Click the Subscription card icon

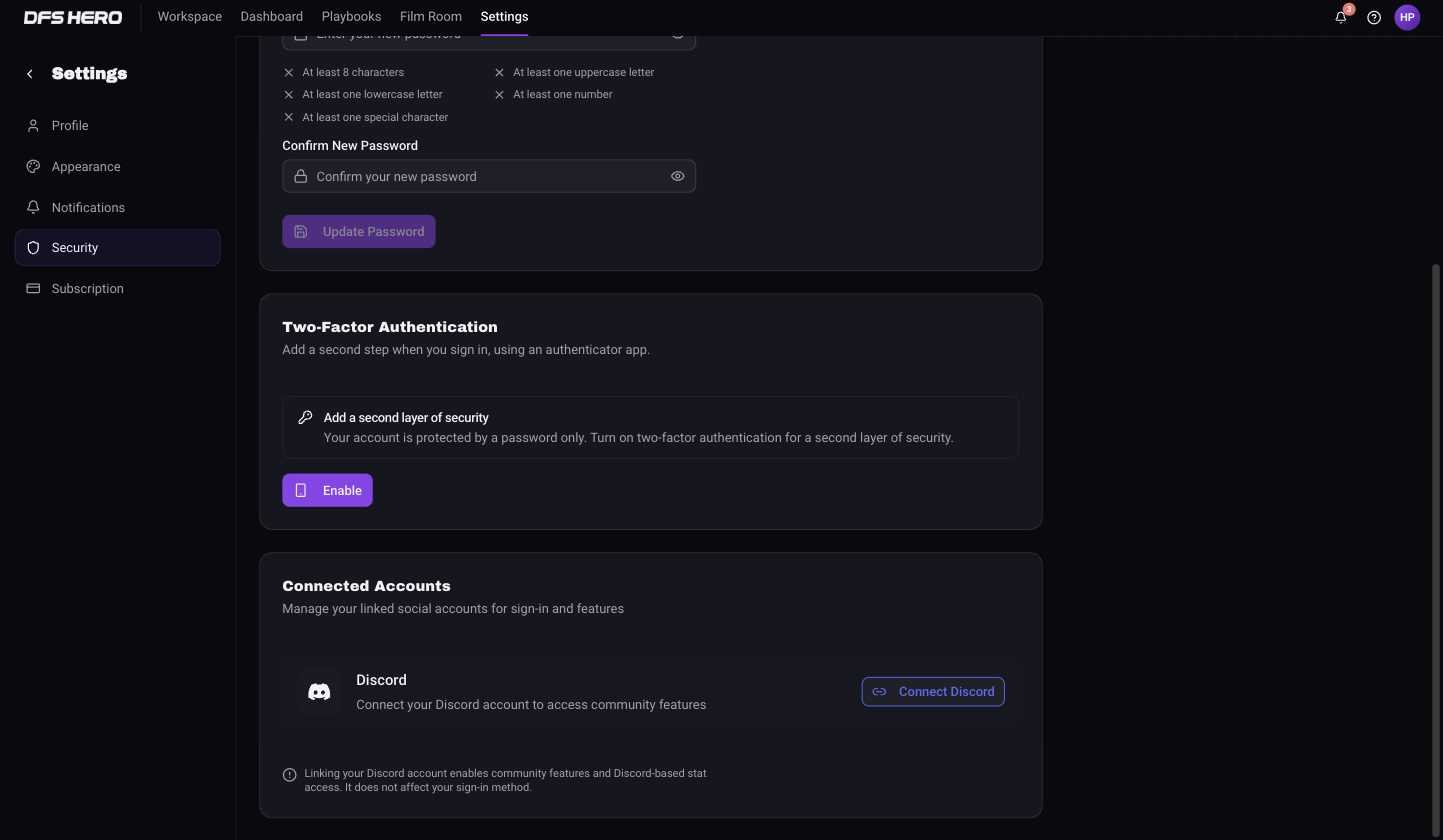[x=33, y=288]
